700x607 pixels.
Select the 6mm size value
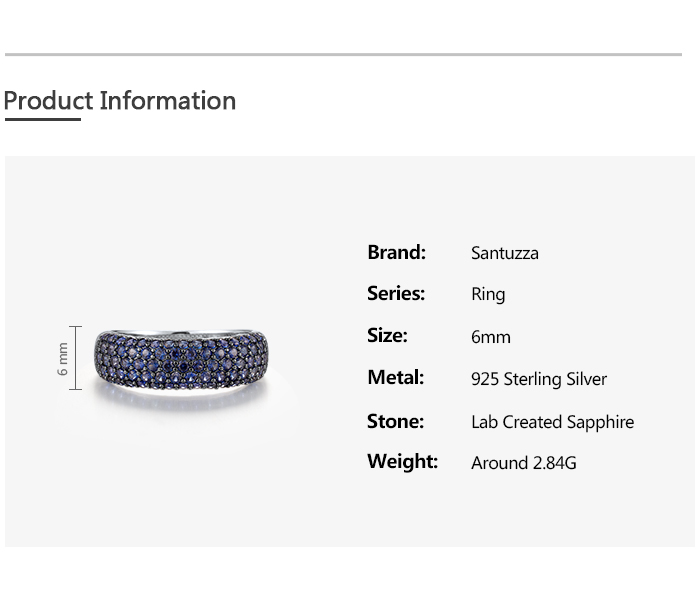tap(491, 337)
